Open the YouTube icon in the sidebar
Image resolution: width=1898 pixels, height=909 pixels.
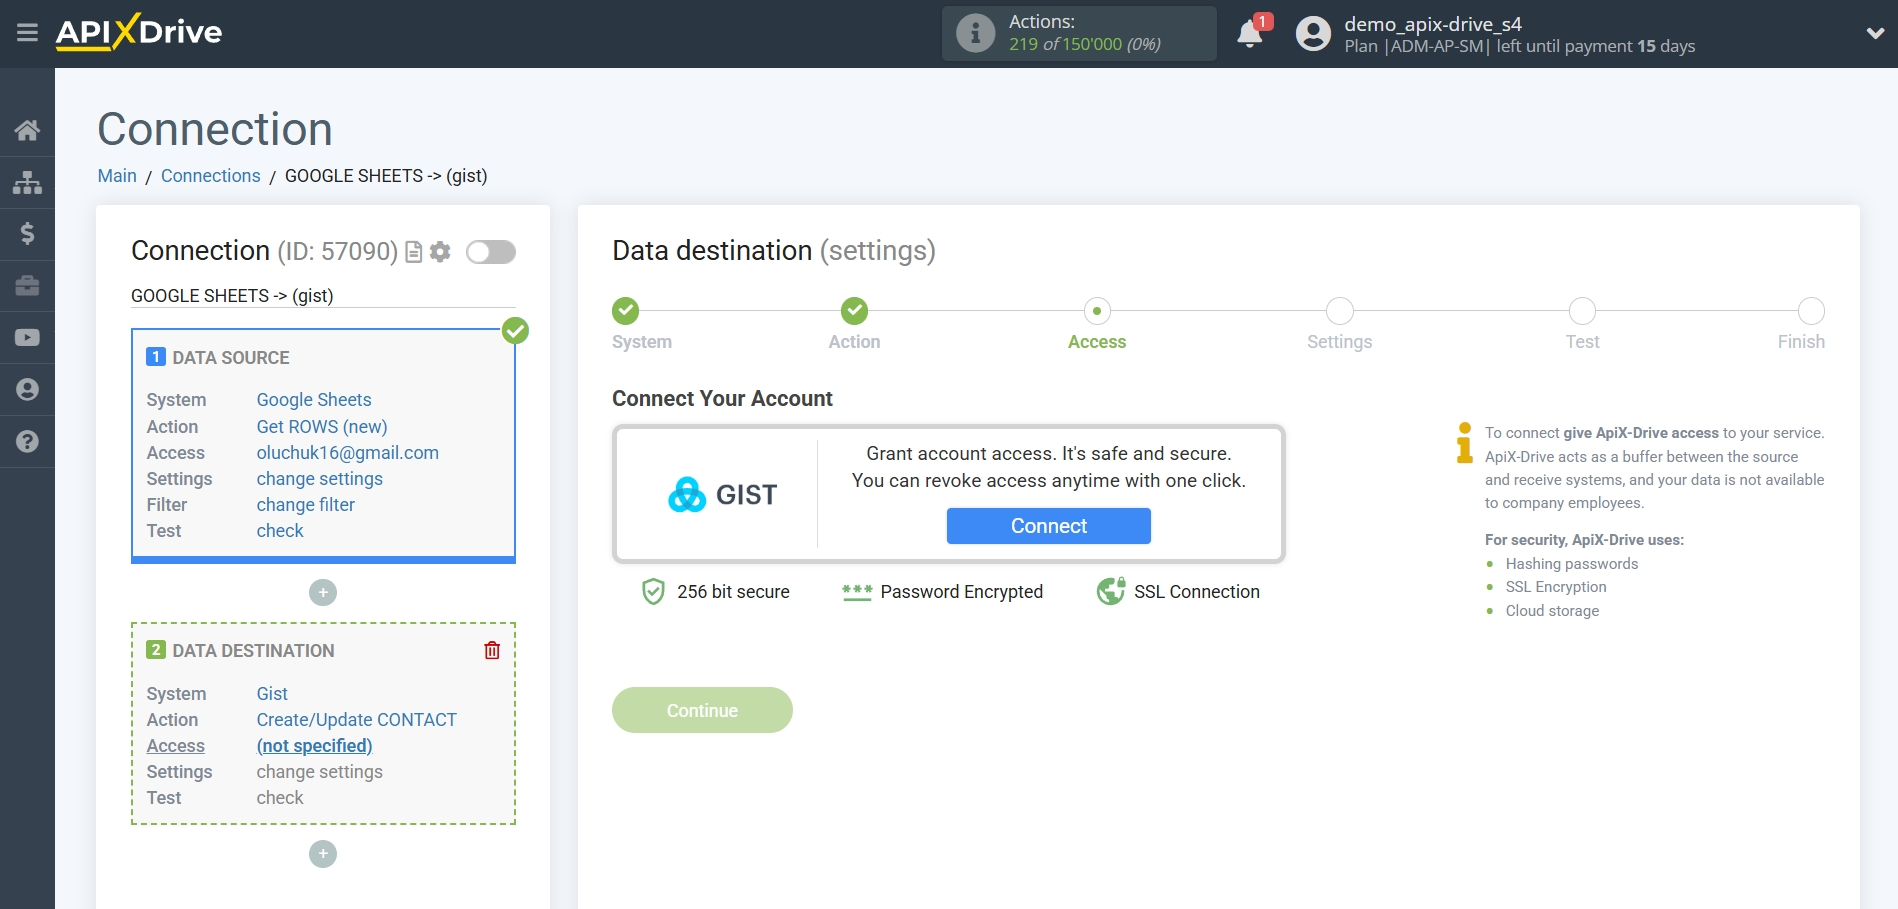[x=27, y=337]
